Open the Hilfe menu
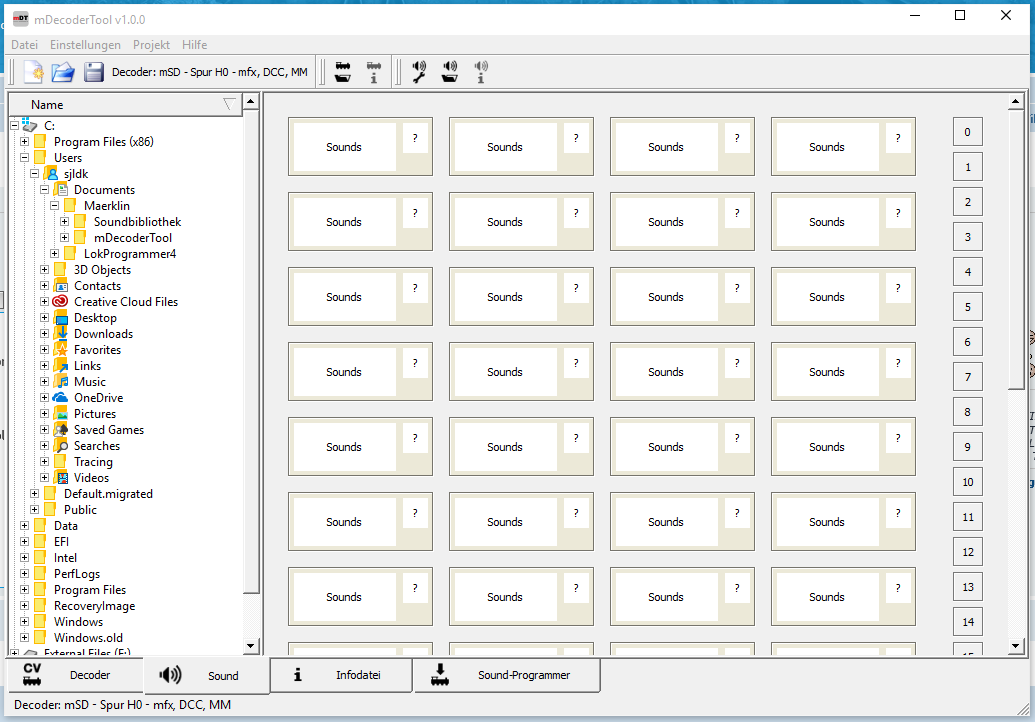This screenshot has height=722, width=1035. [x=195, y=45]
